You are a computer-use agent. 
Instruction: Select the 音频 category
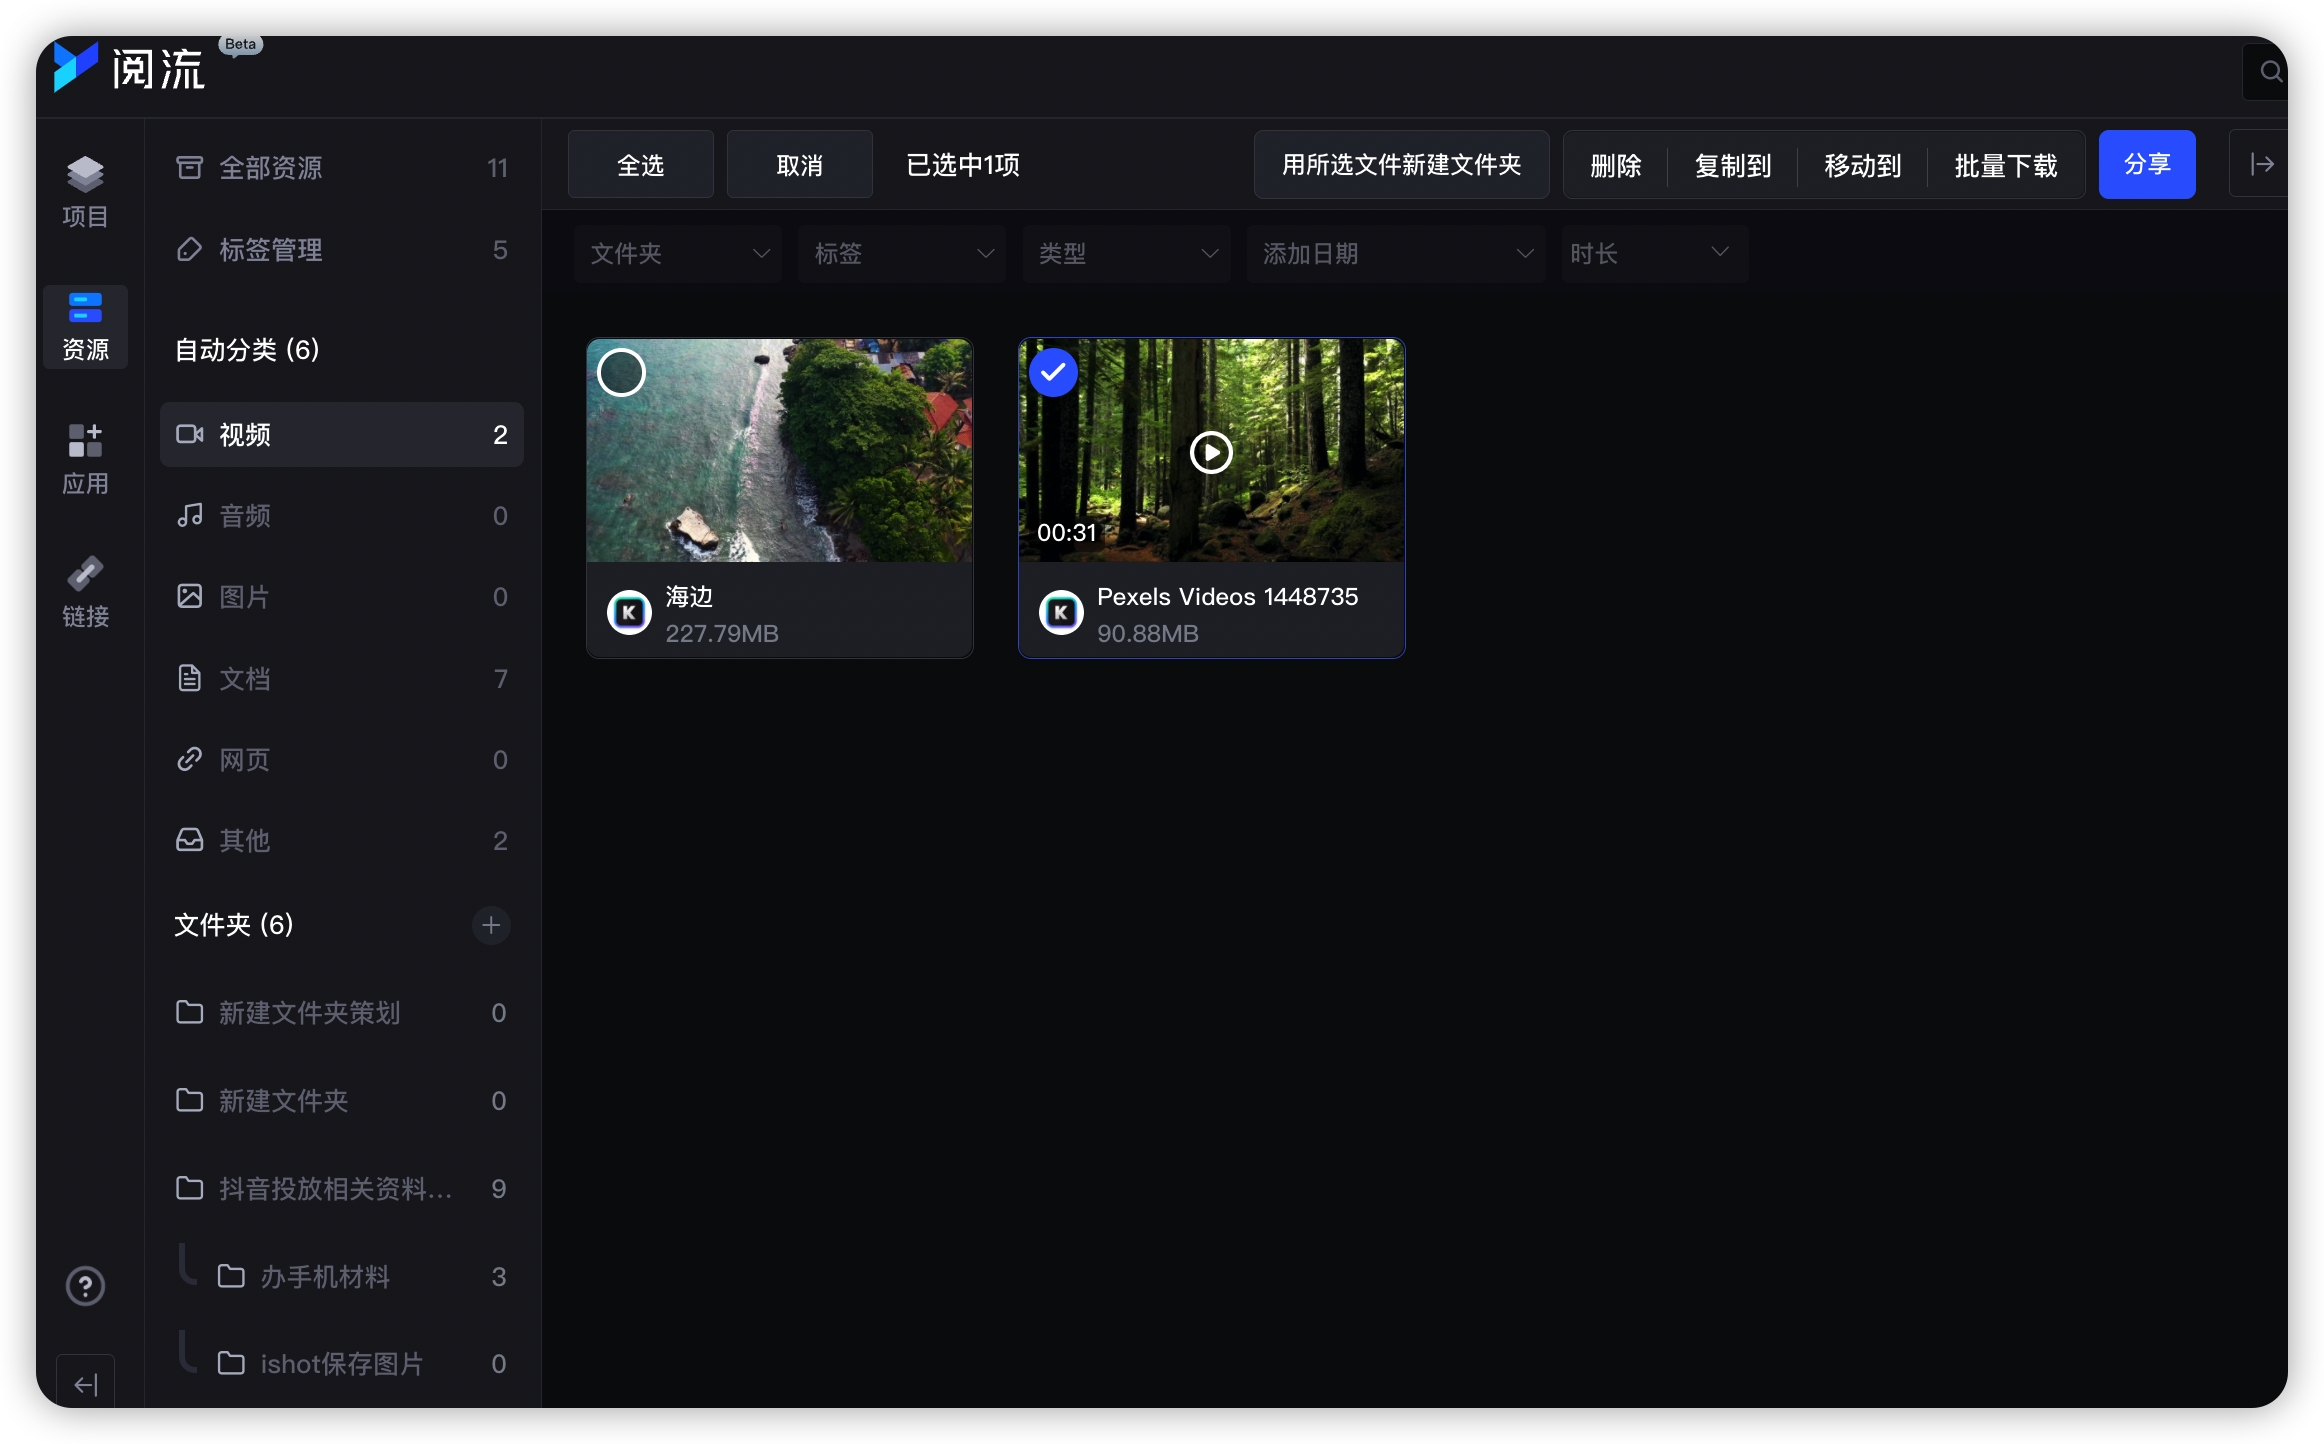click(x=342, y=516)
